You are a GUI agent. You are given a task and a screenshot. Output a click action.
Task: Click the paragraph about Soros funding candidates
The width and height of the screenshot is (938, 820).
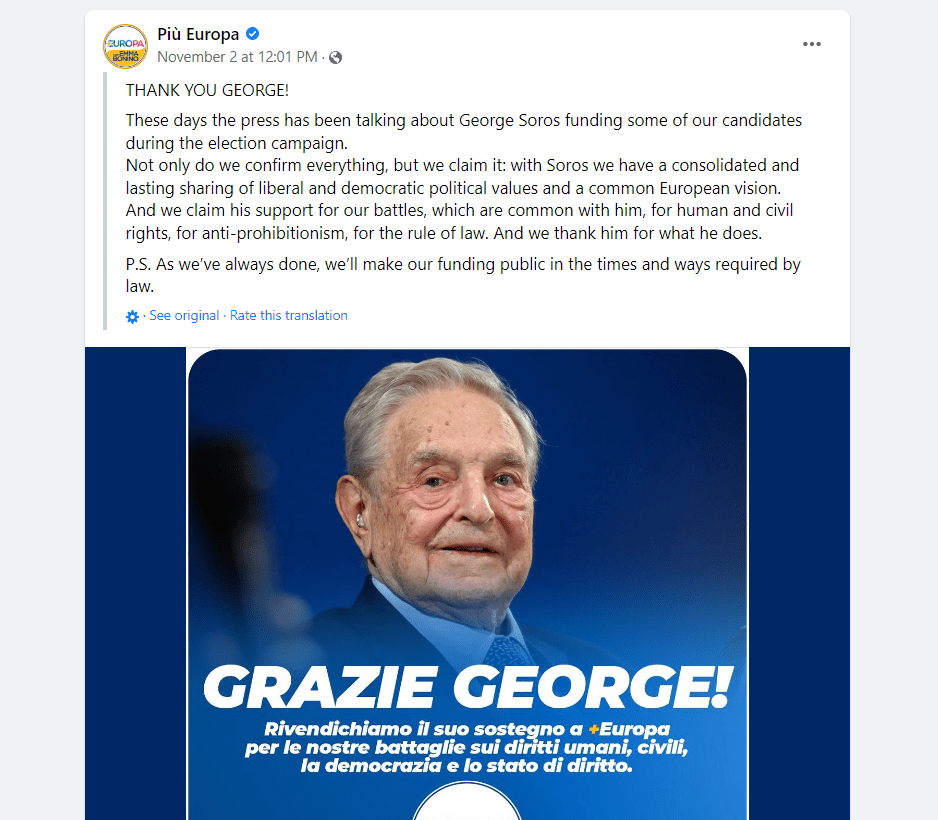tap(463, 130)
